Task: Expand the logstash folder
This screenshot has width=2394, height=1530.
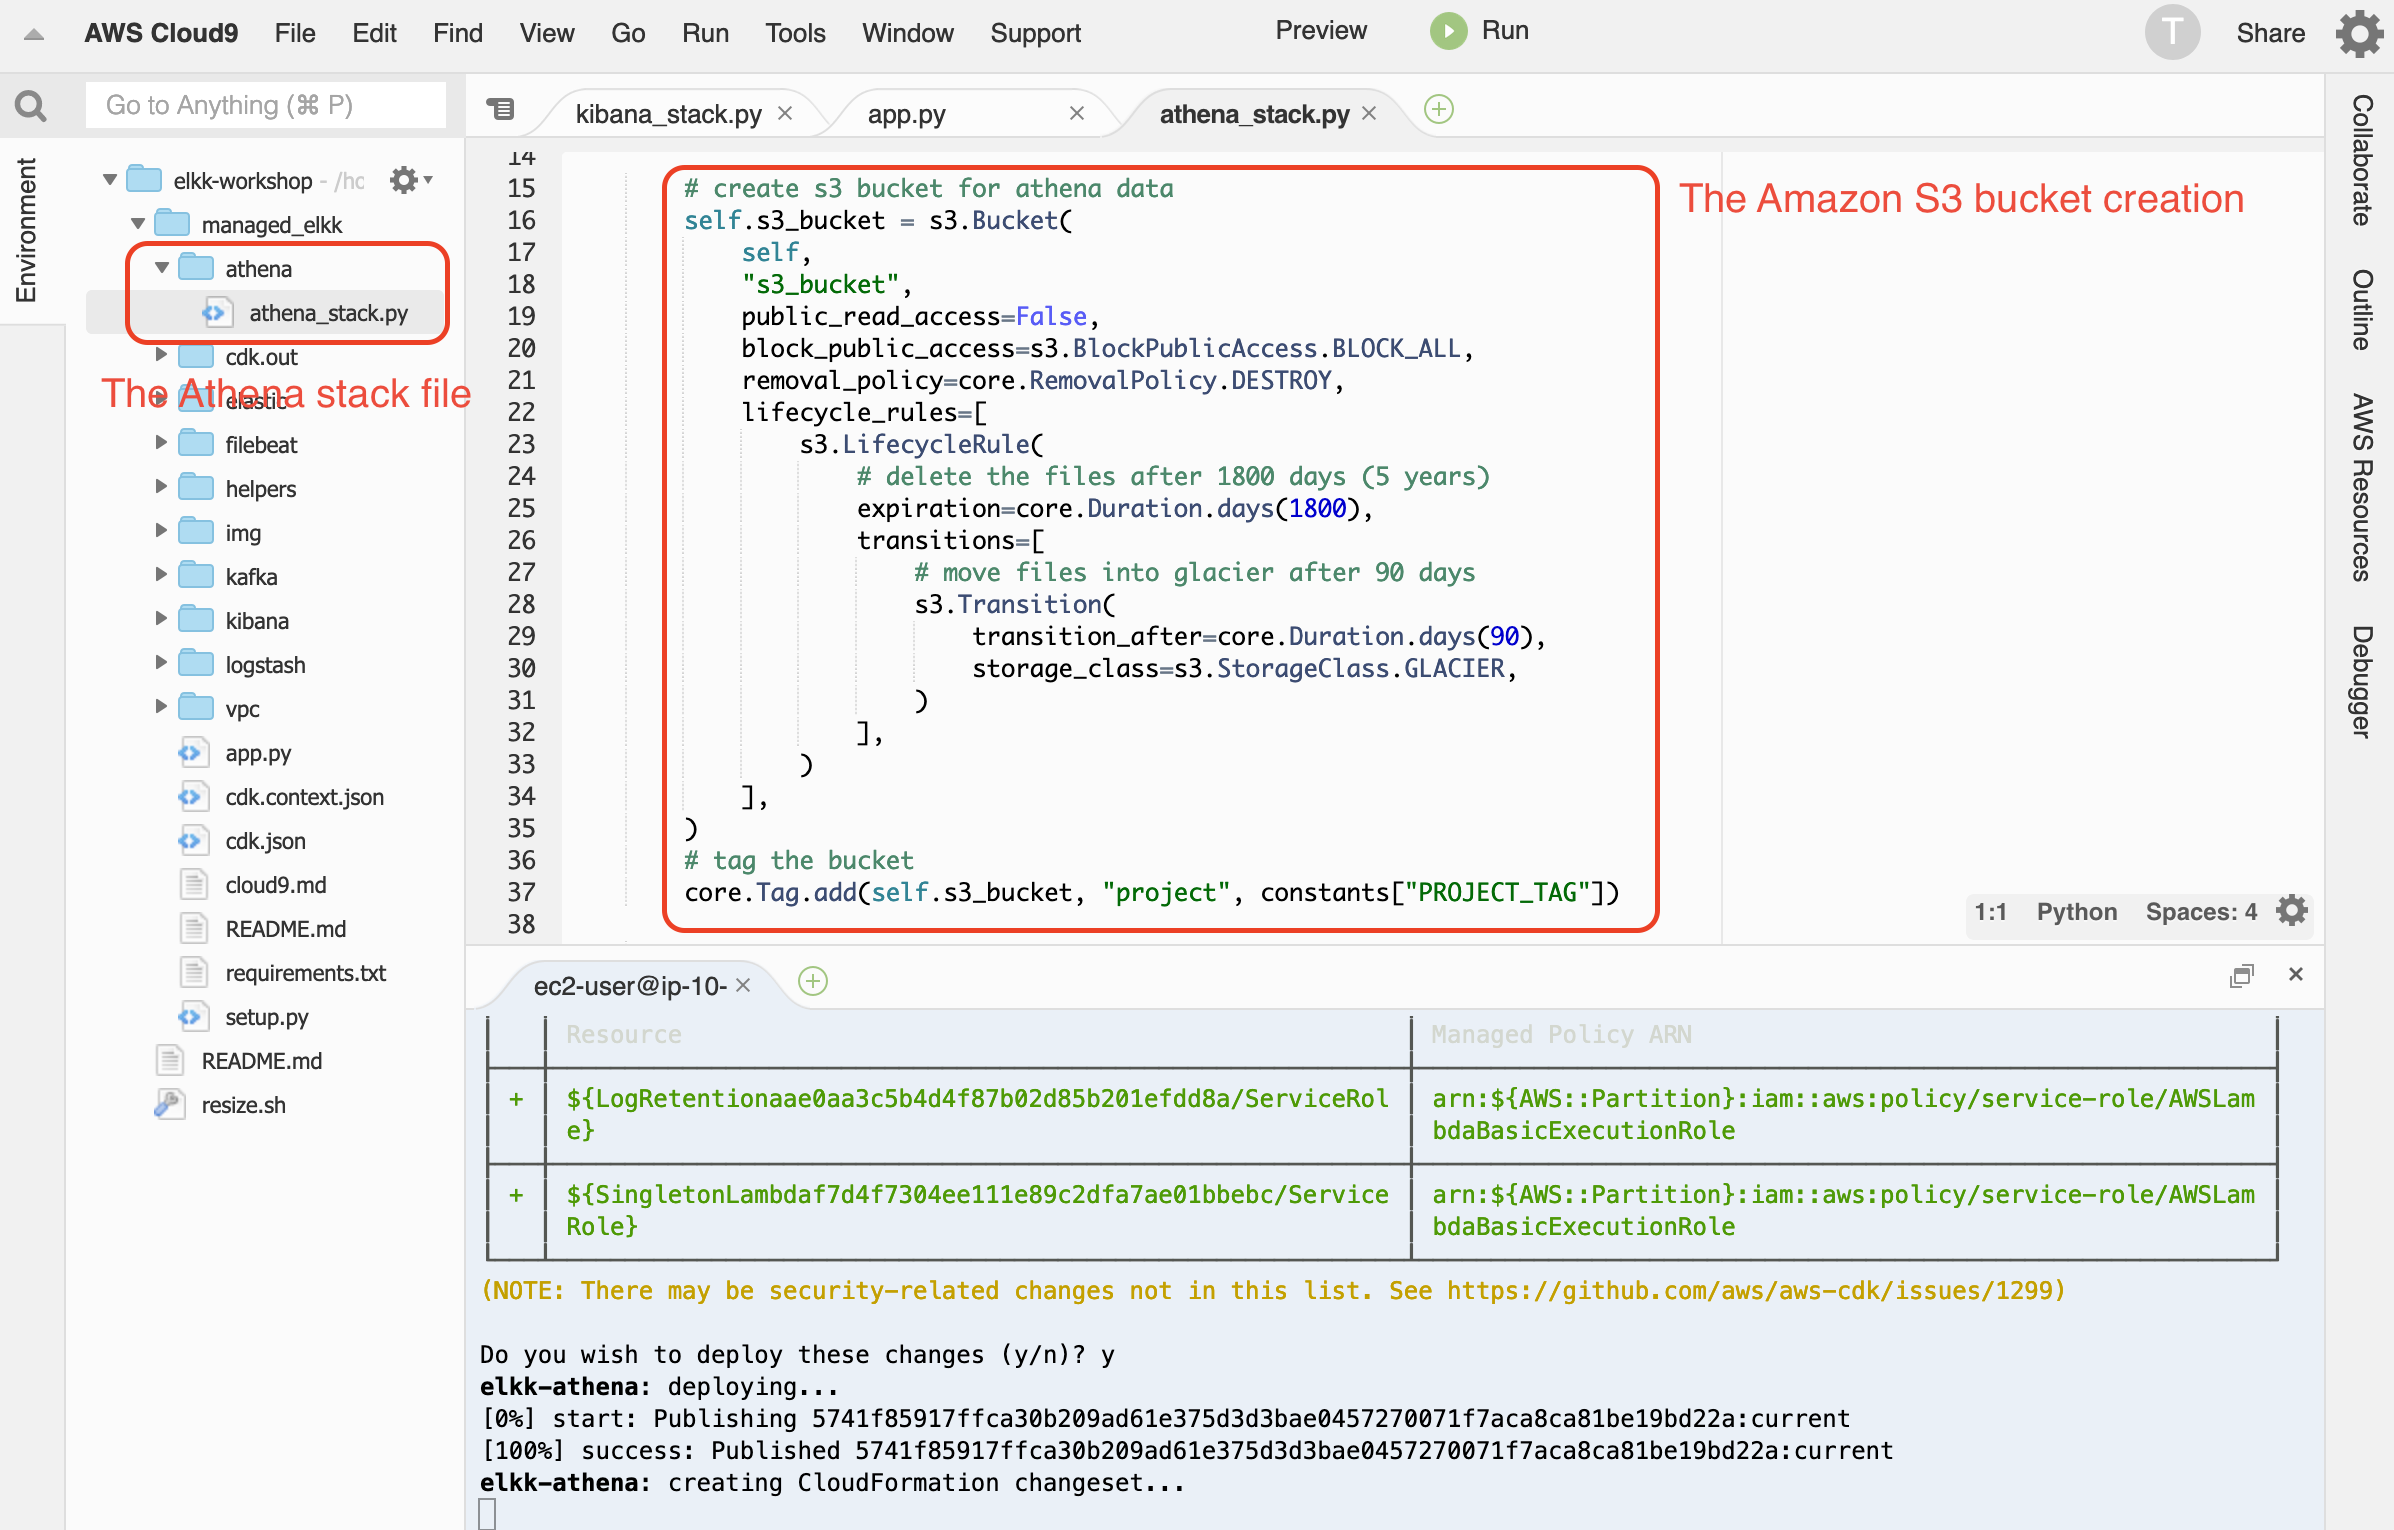Action: coord(161,663)
